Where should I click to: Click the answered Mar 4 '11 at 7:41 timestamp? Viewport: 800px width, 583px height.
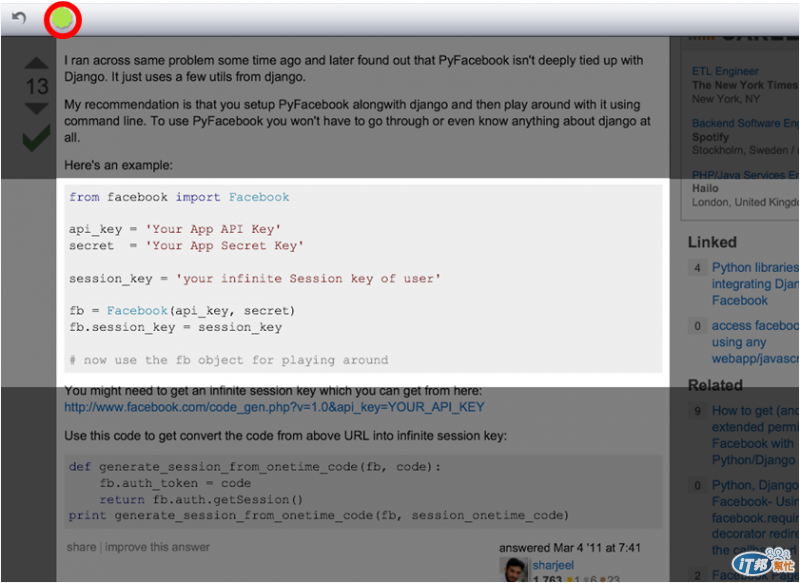[x=569, y=548]
